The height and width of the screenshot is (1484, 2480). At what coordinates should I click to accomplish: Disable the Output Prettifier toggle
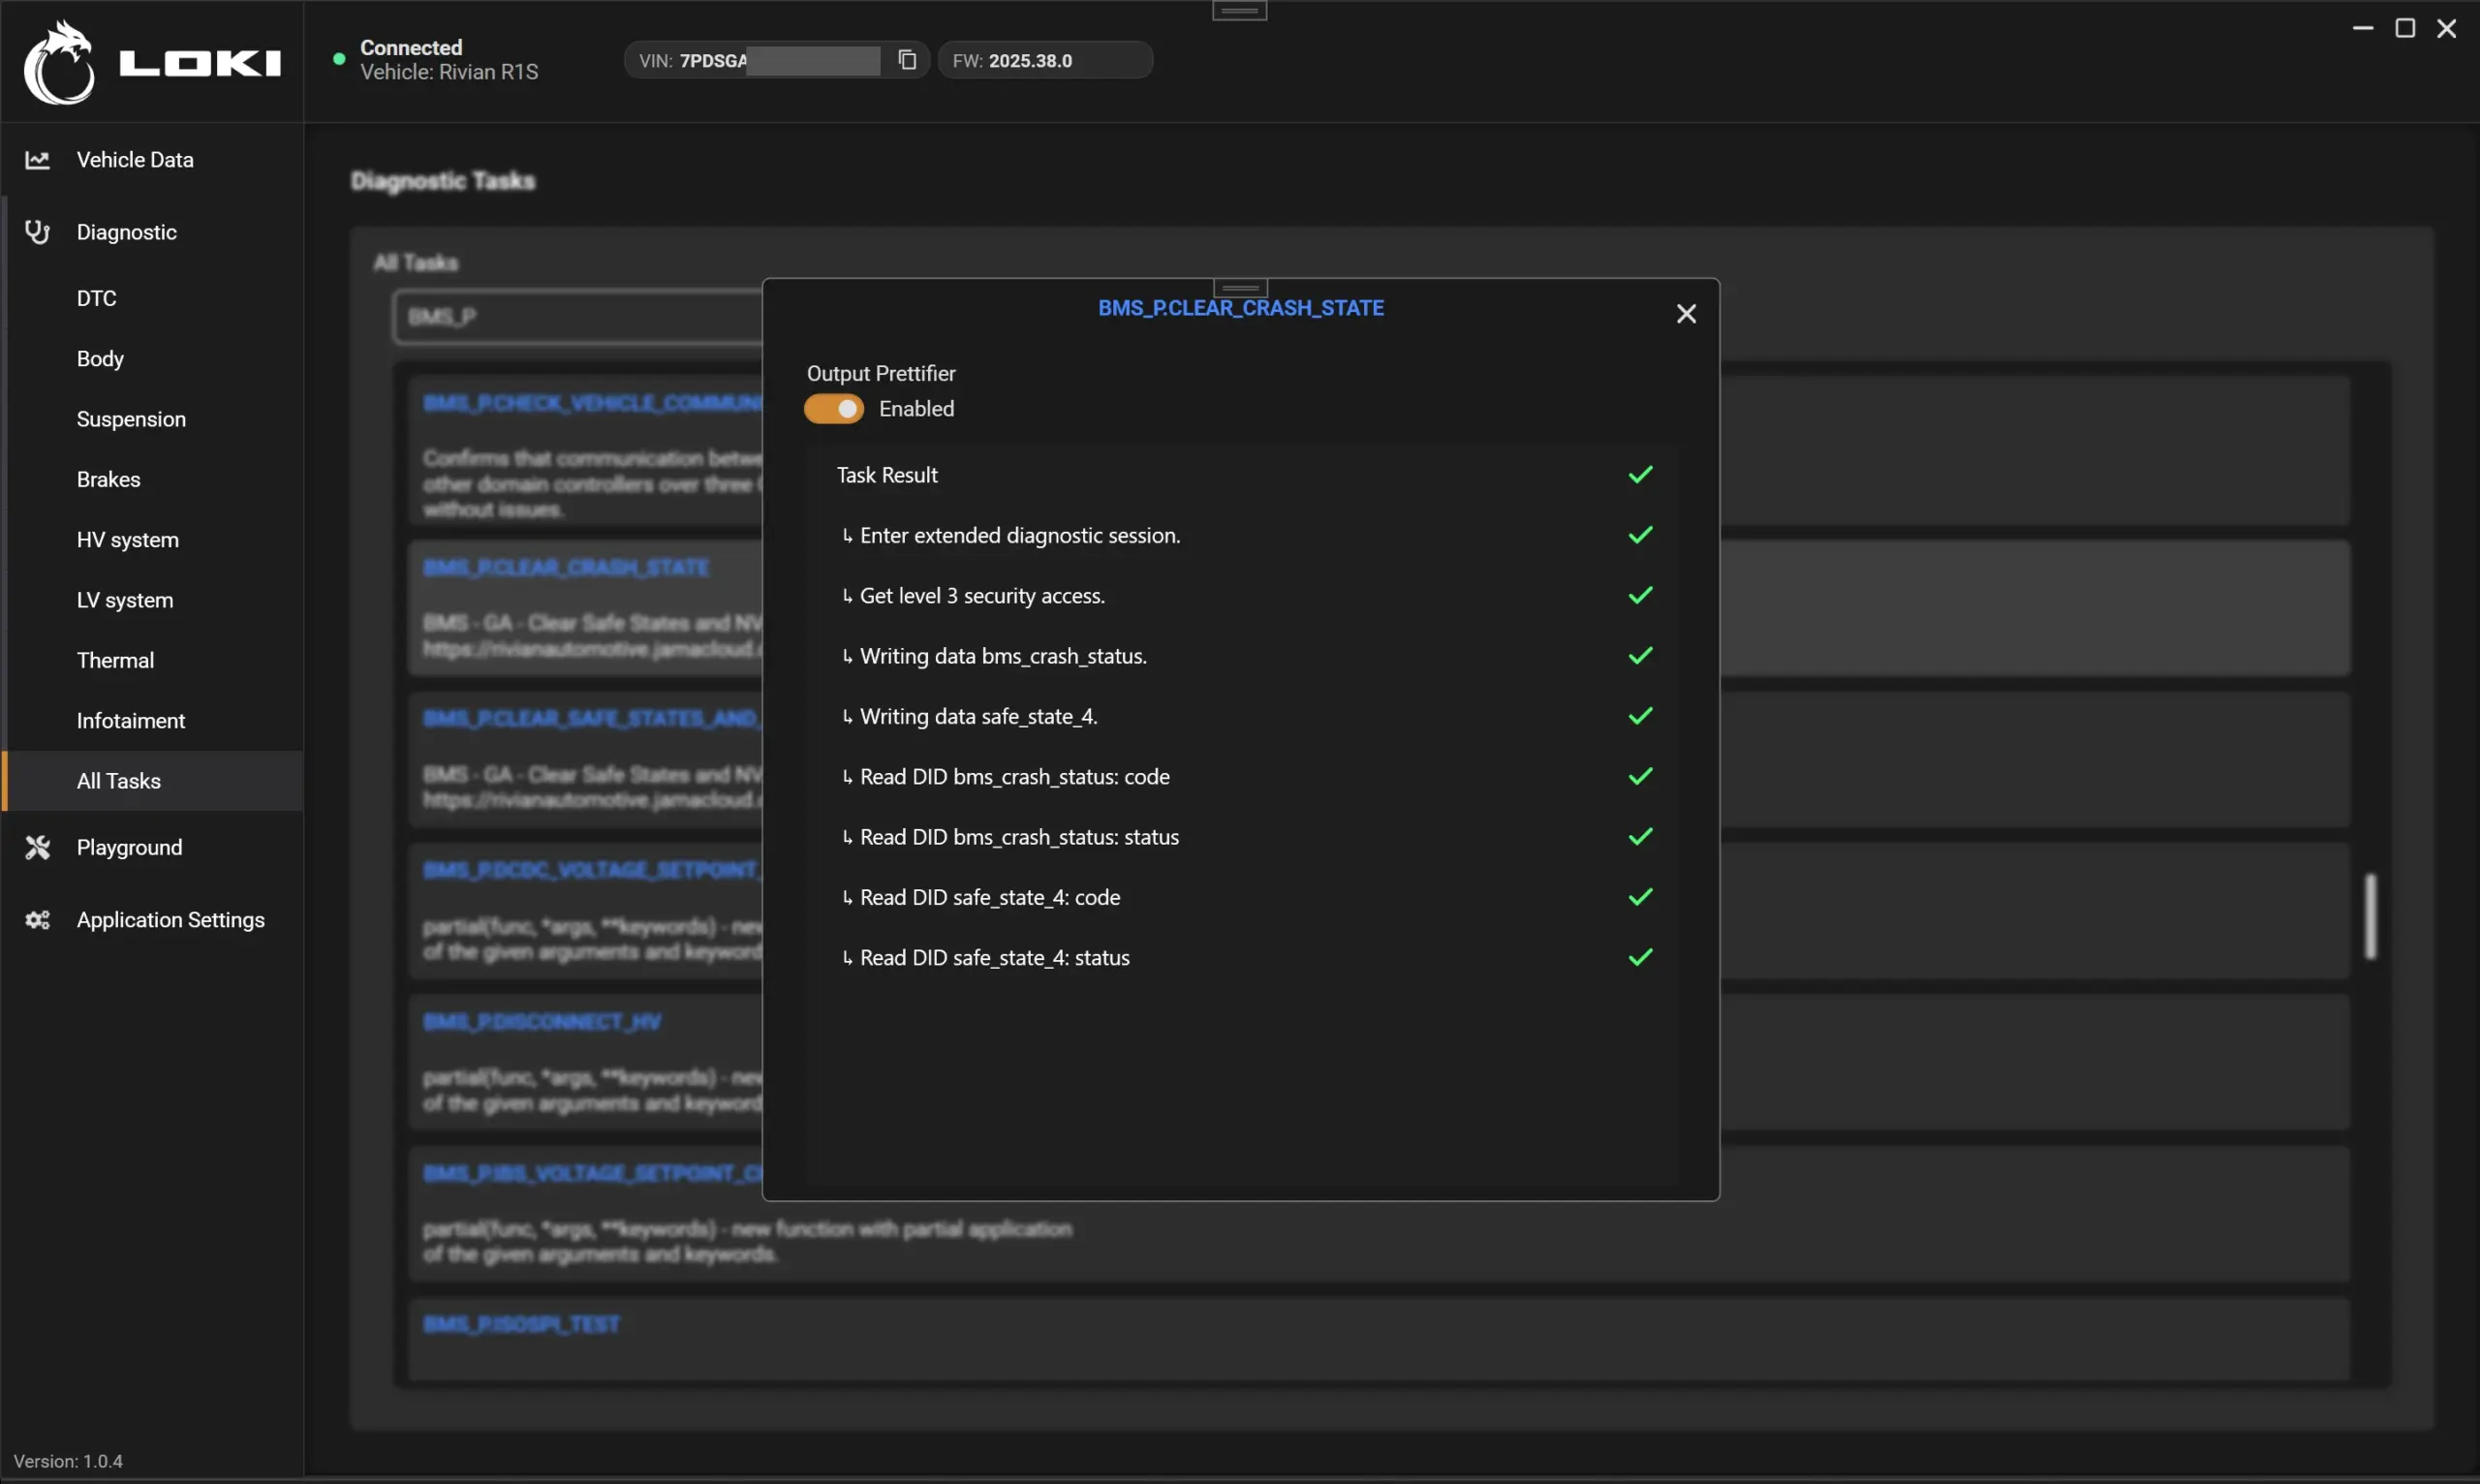point(834,409)
